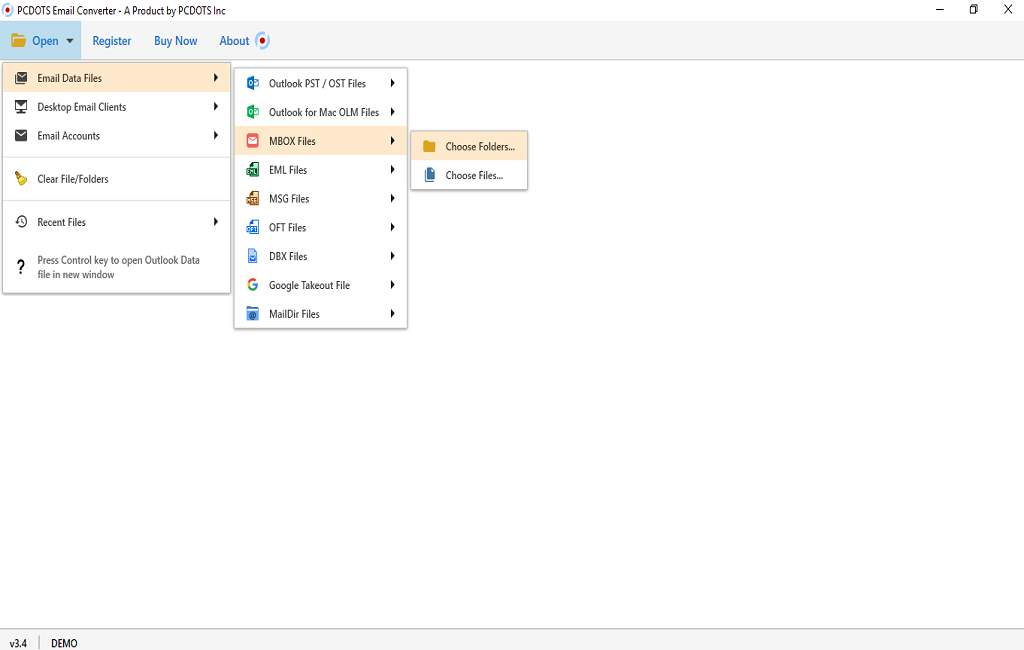Select MailDir Files menu entry
Viewport: 1024px width, 650px height.
[x=321, y=314]
